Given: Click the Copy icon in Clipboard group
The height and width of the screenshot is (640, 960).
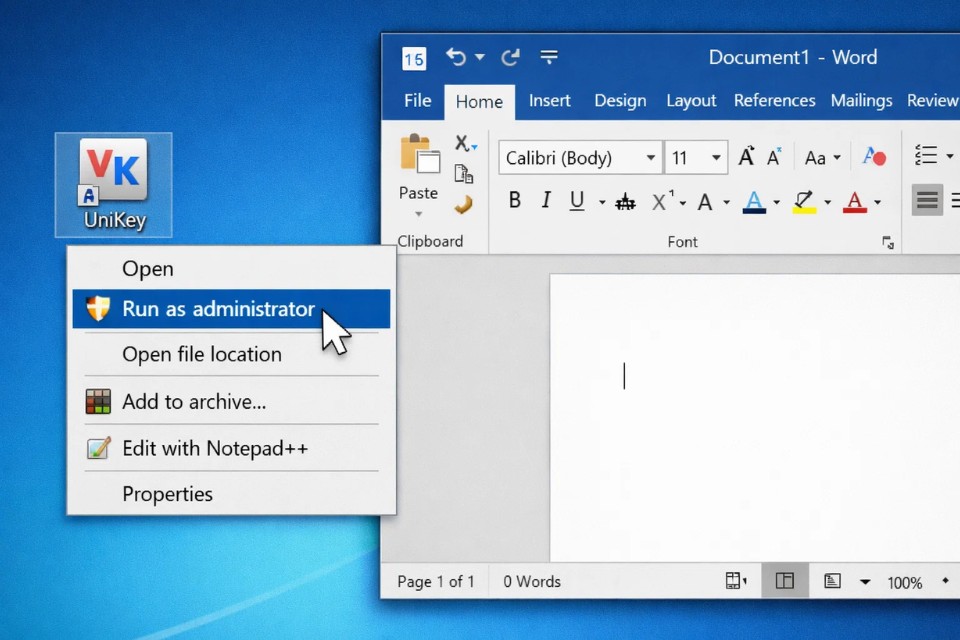Looking at the screenshot, I should point(463,174).
